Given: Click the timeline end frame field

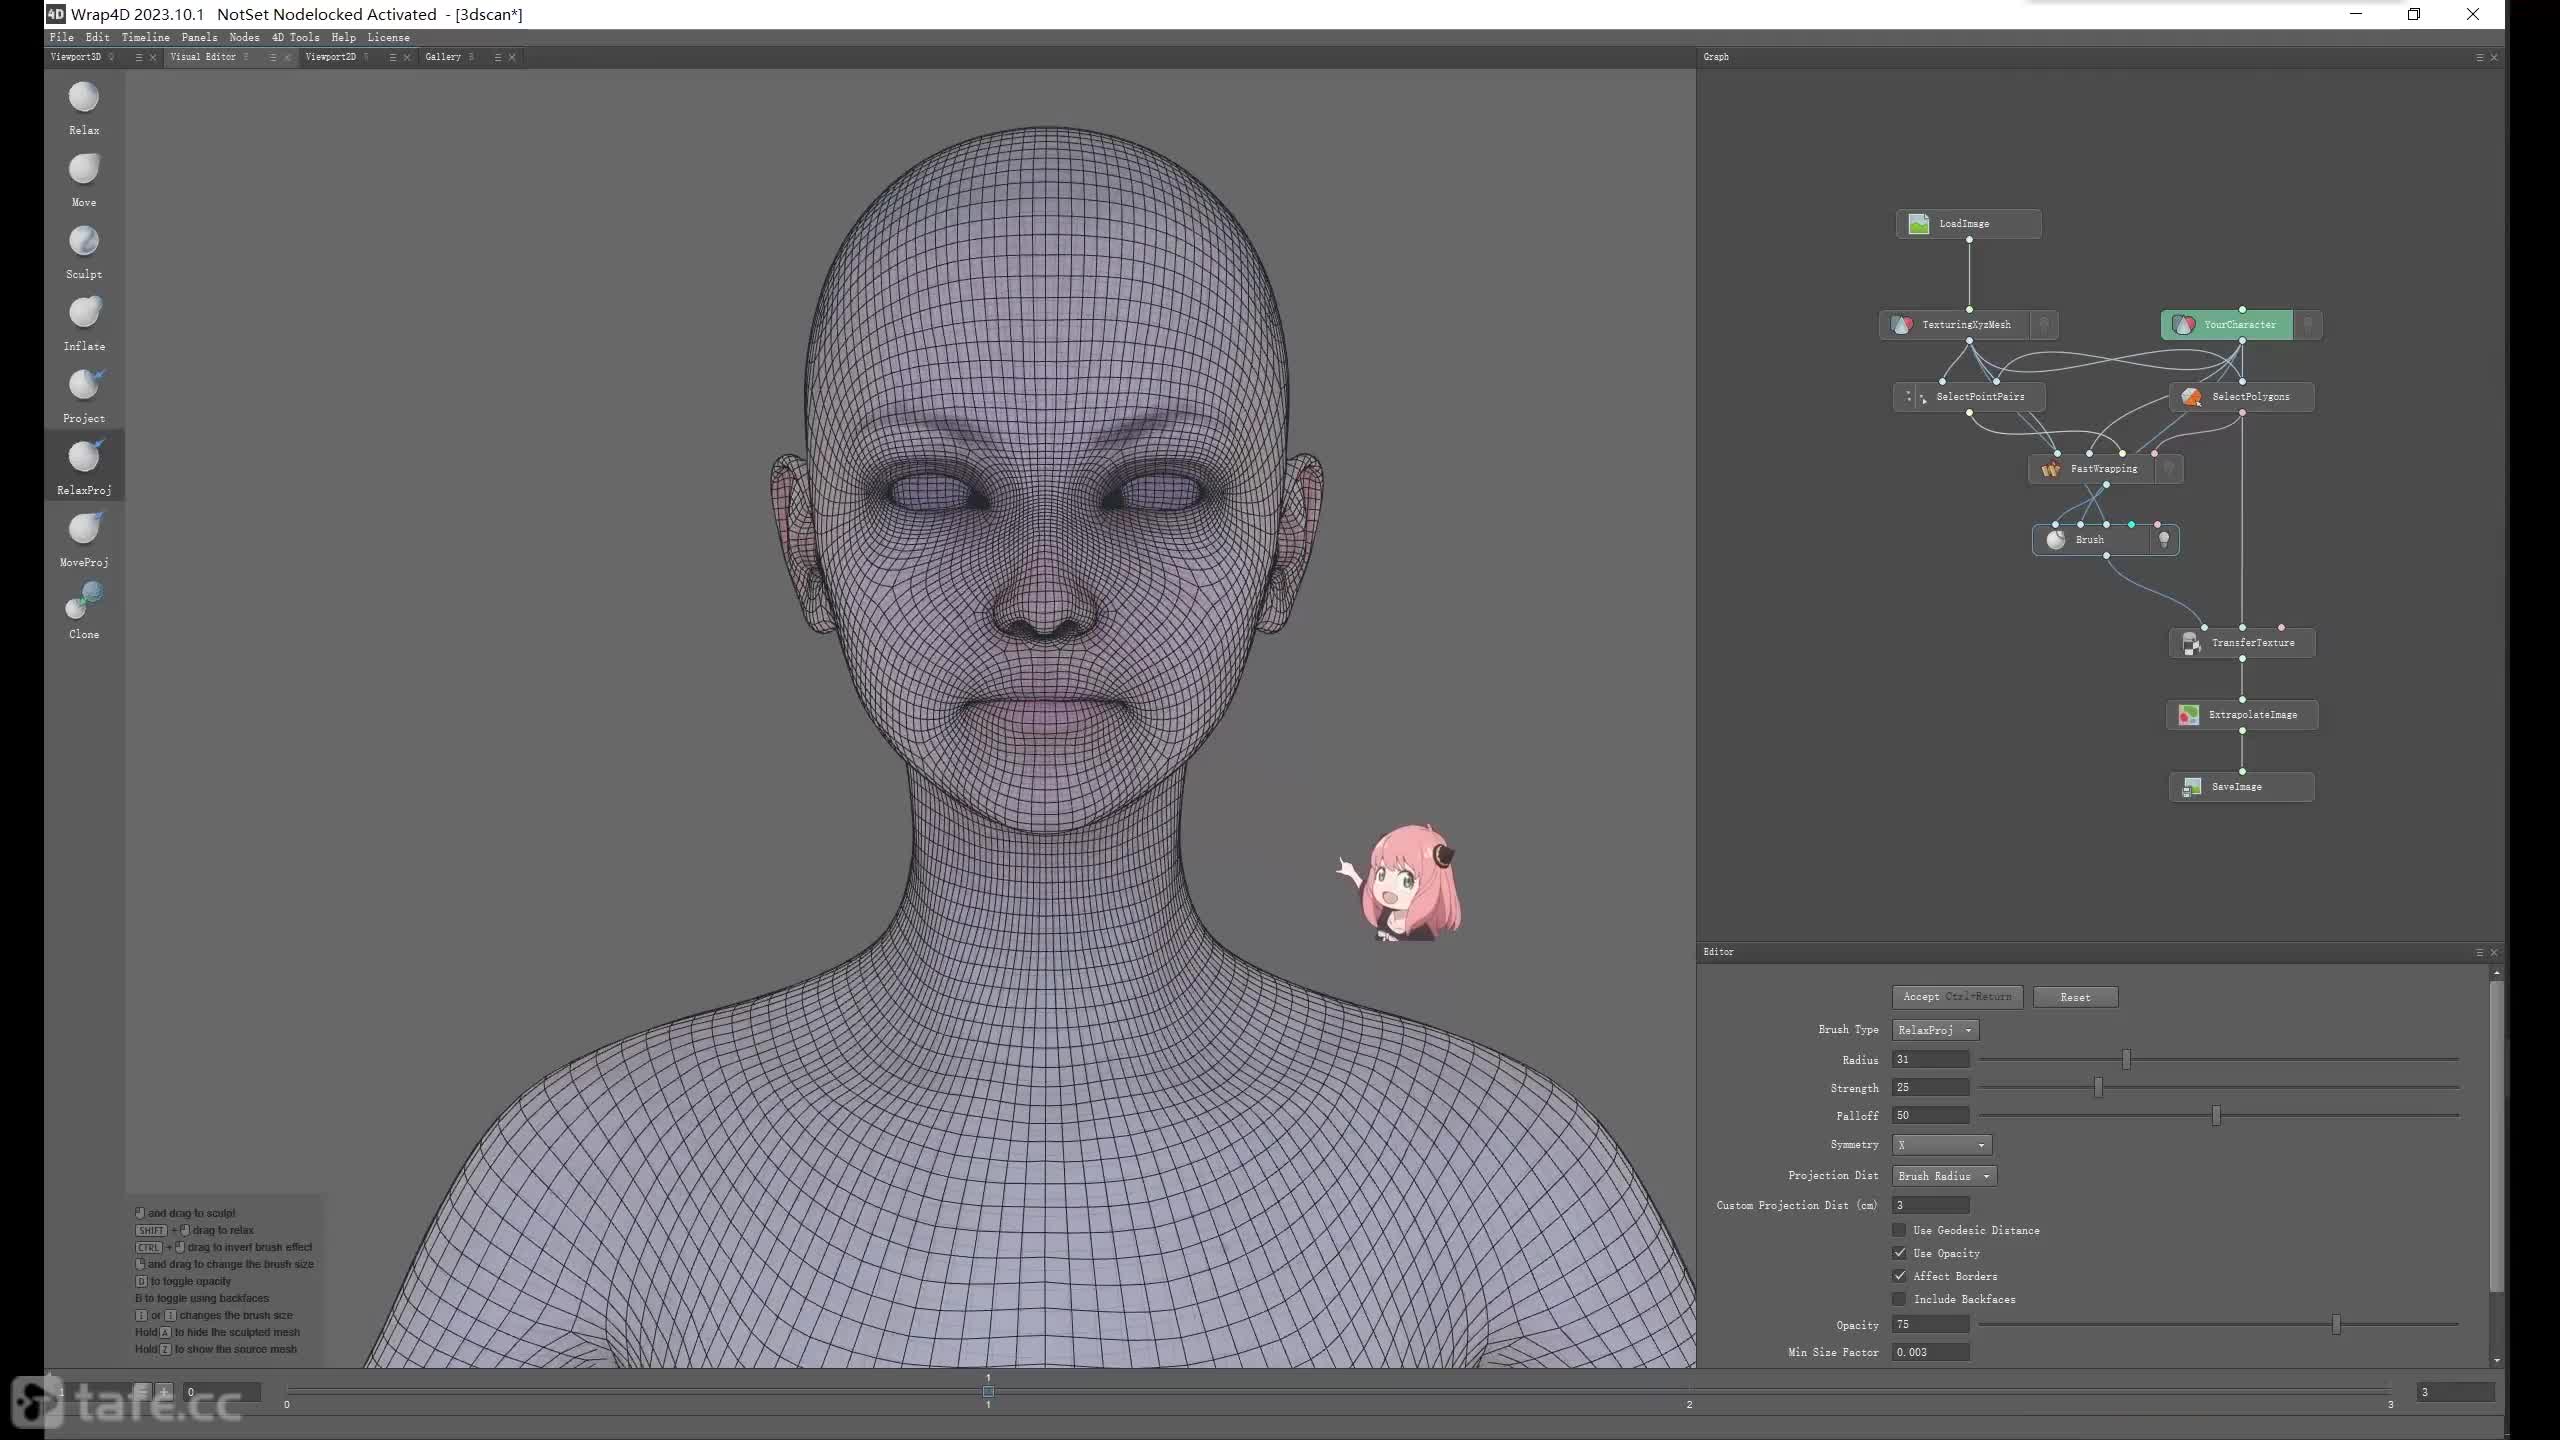Looking at the screenshot, I should coord(2455,1392).
